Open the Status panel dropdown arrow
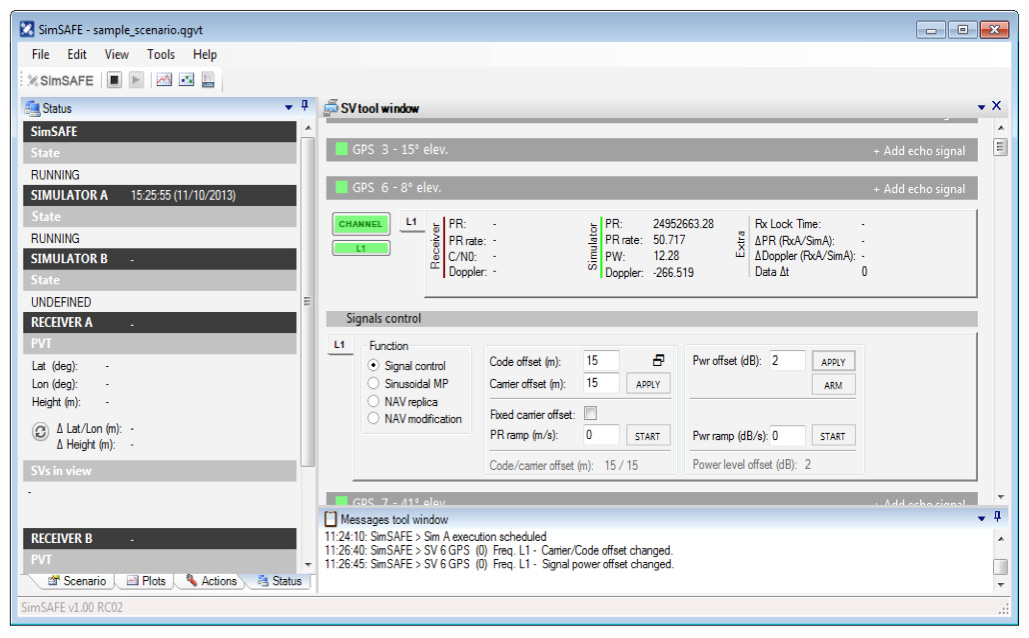Viewport: 1029px width, 638px height. click(289, 106)
